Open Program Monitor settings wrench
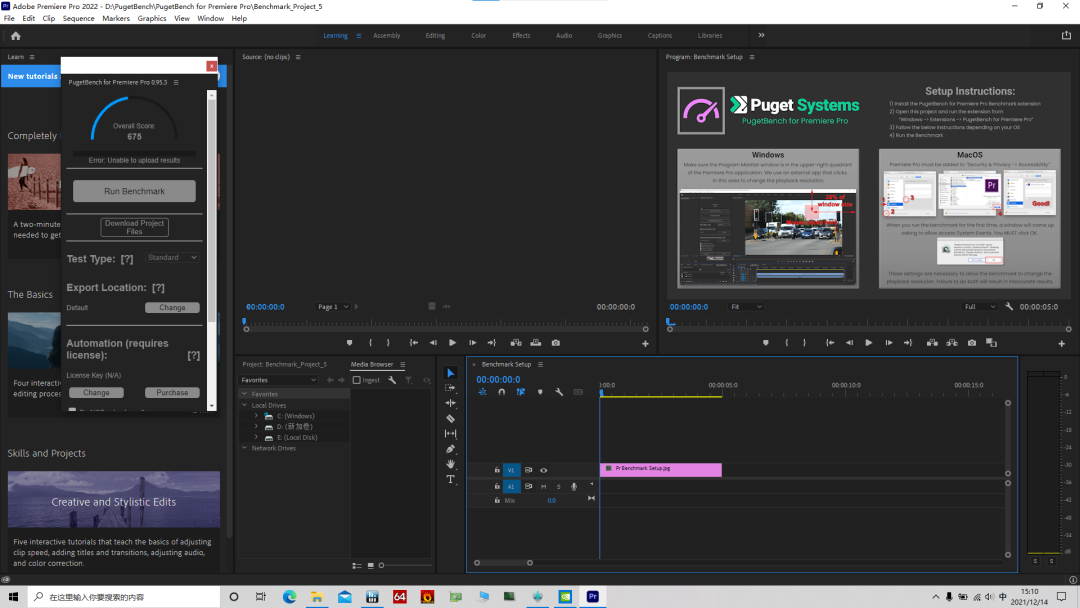Viewport: 1080px width, 608px height. click(1009, 307)
